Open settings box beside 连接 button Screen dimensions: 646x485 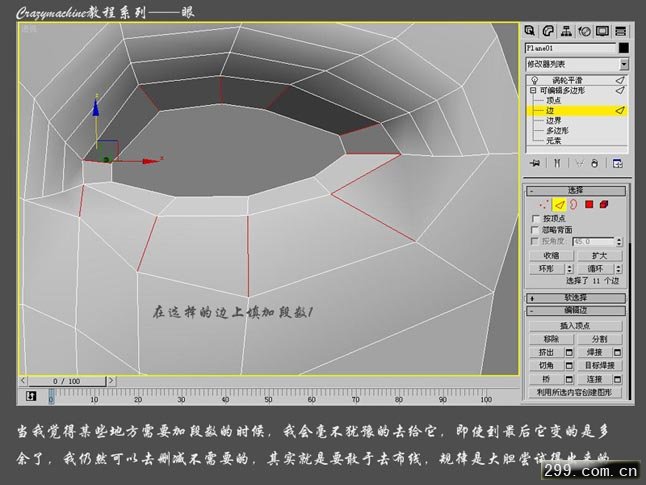[x=617, y=379]
